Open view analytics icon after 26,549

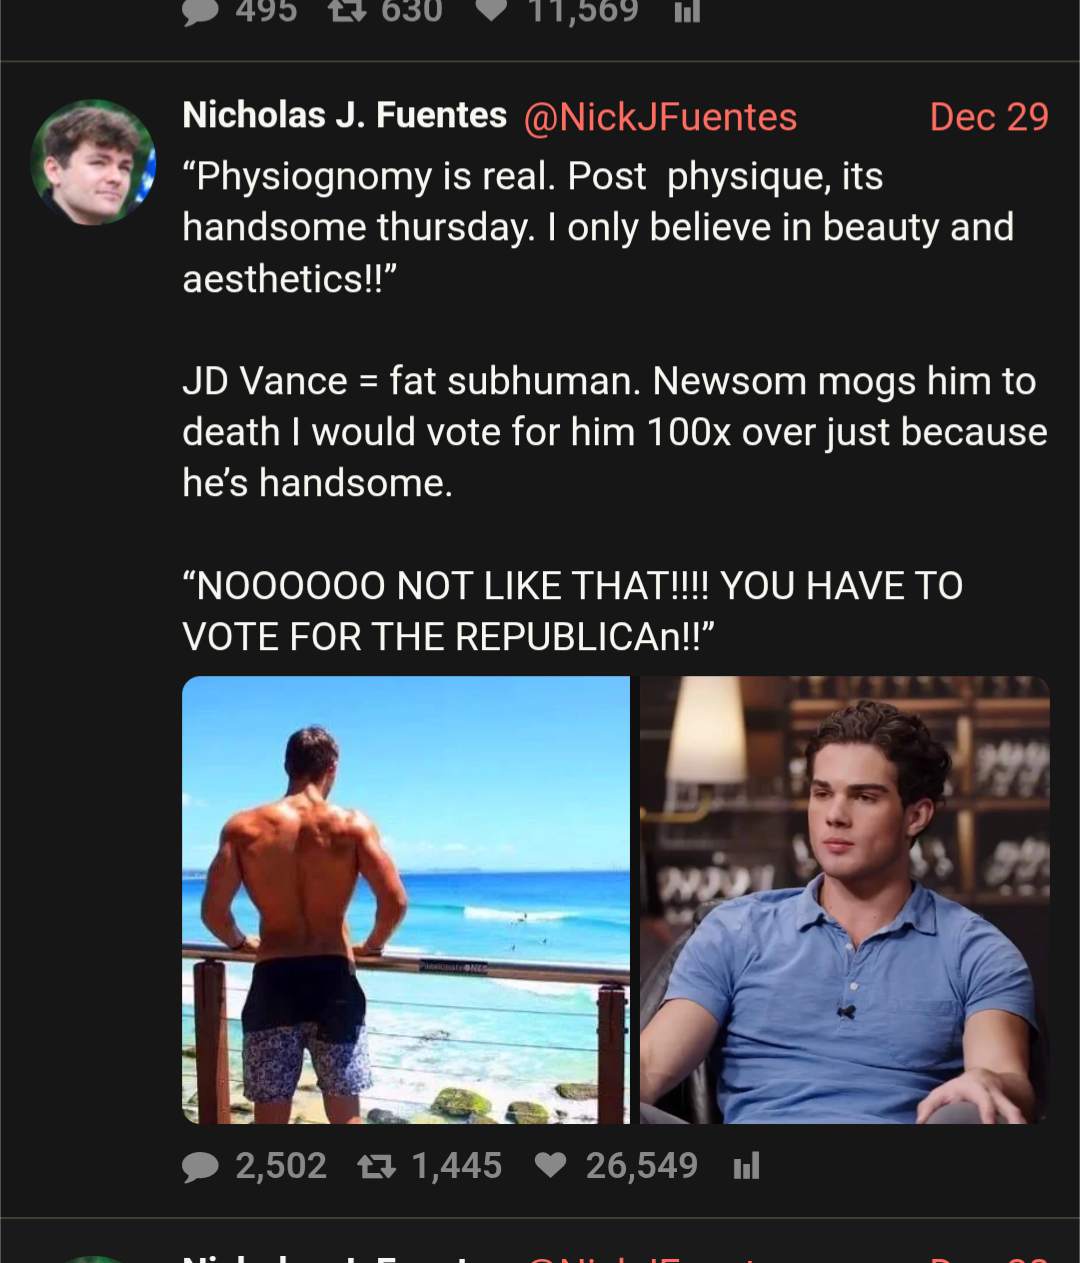[x=746, y=1166]
